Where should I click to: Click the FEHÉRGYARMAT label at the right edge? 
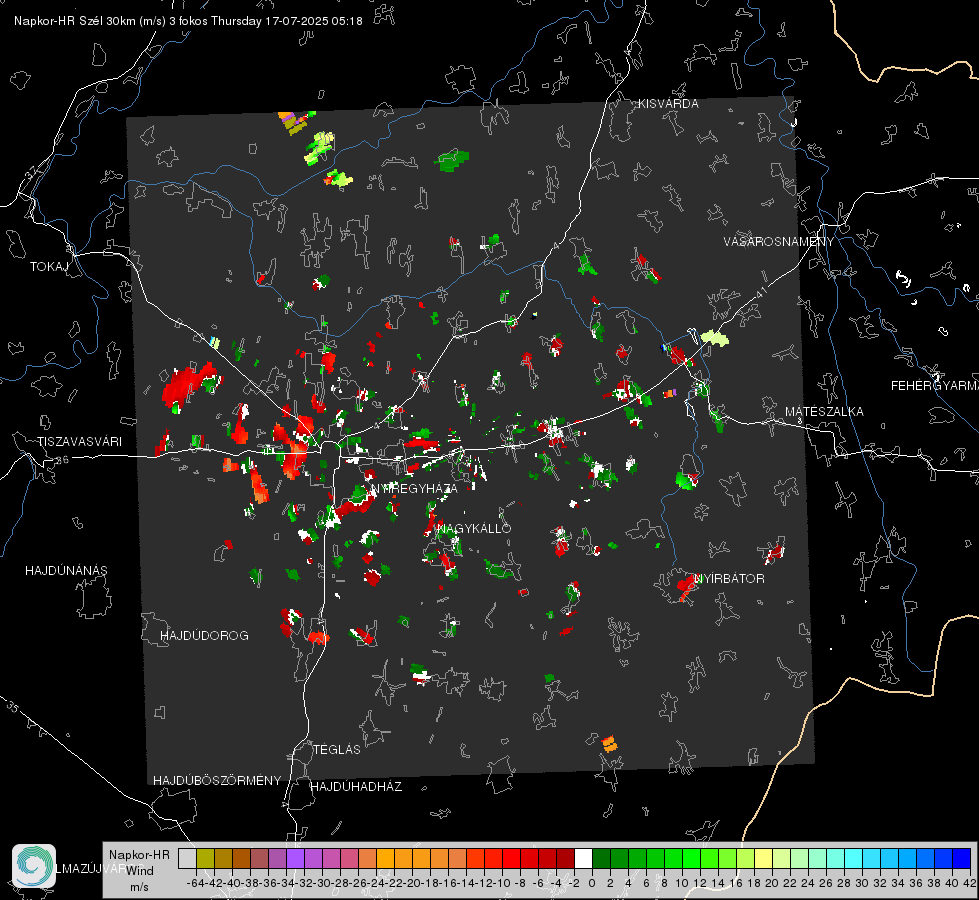click(934, 386)
